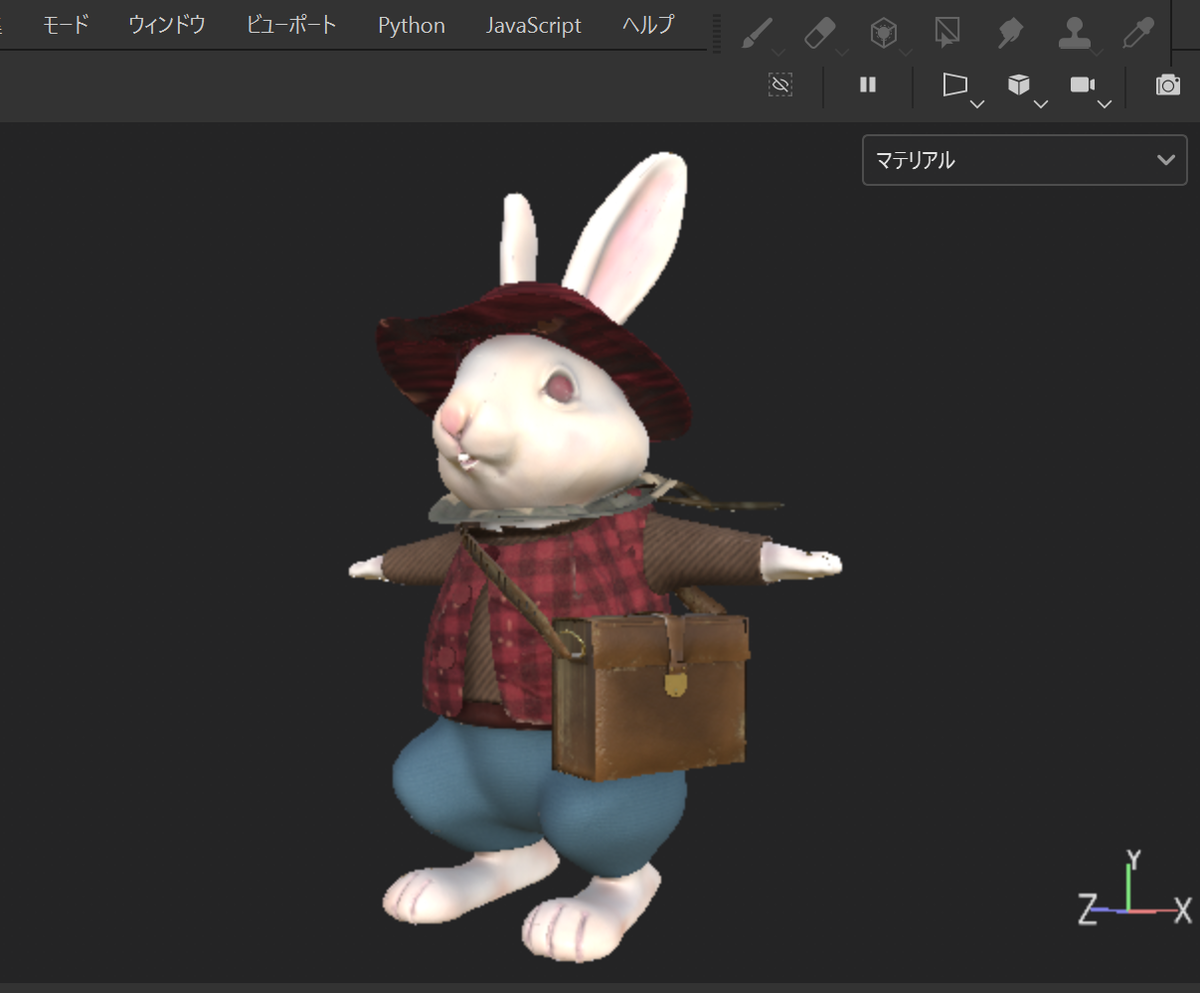Take a viewport screenshot with camera icon
Screen dimensions: 1200x993
pos(1168,85)
